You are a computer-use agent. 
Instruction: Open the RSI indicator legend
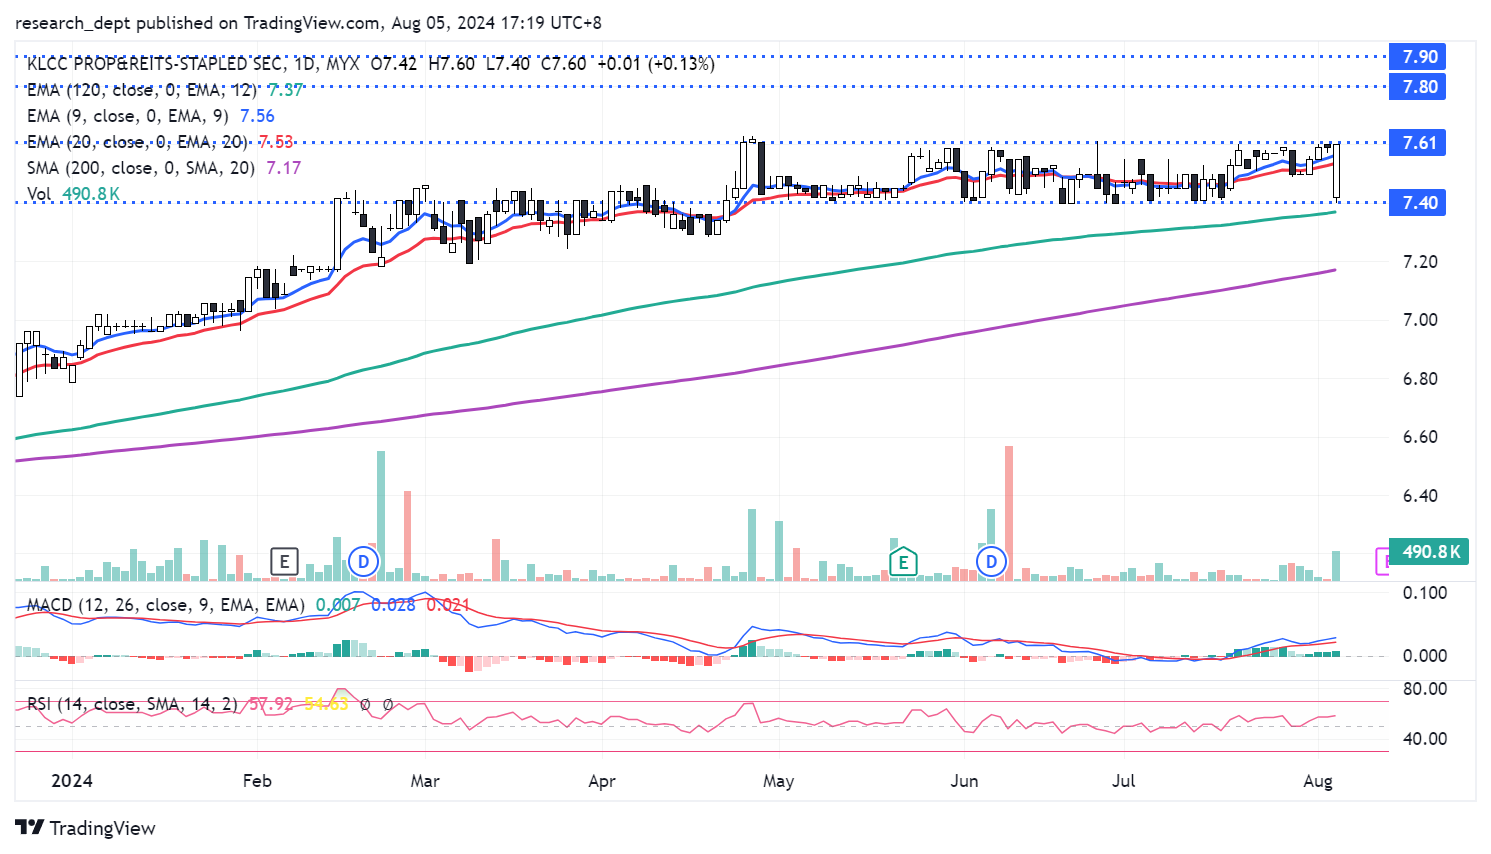(x=132, y=704)
